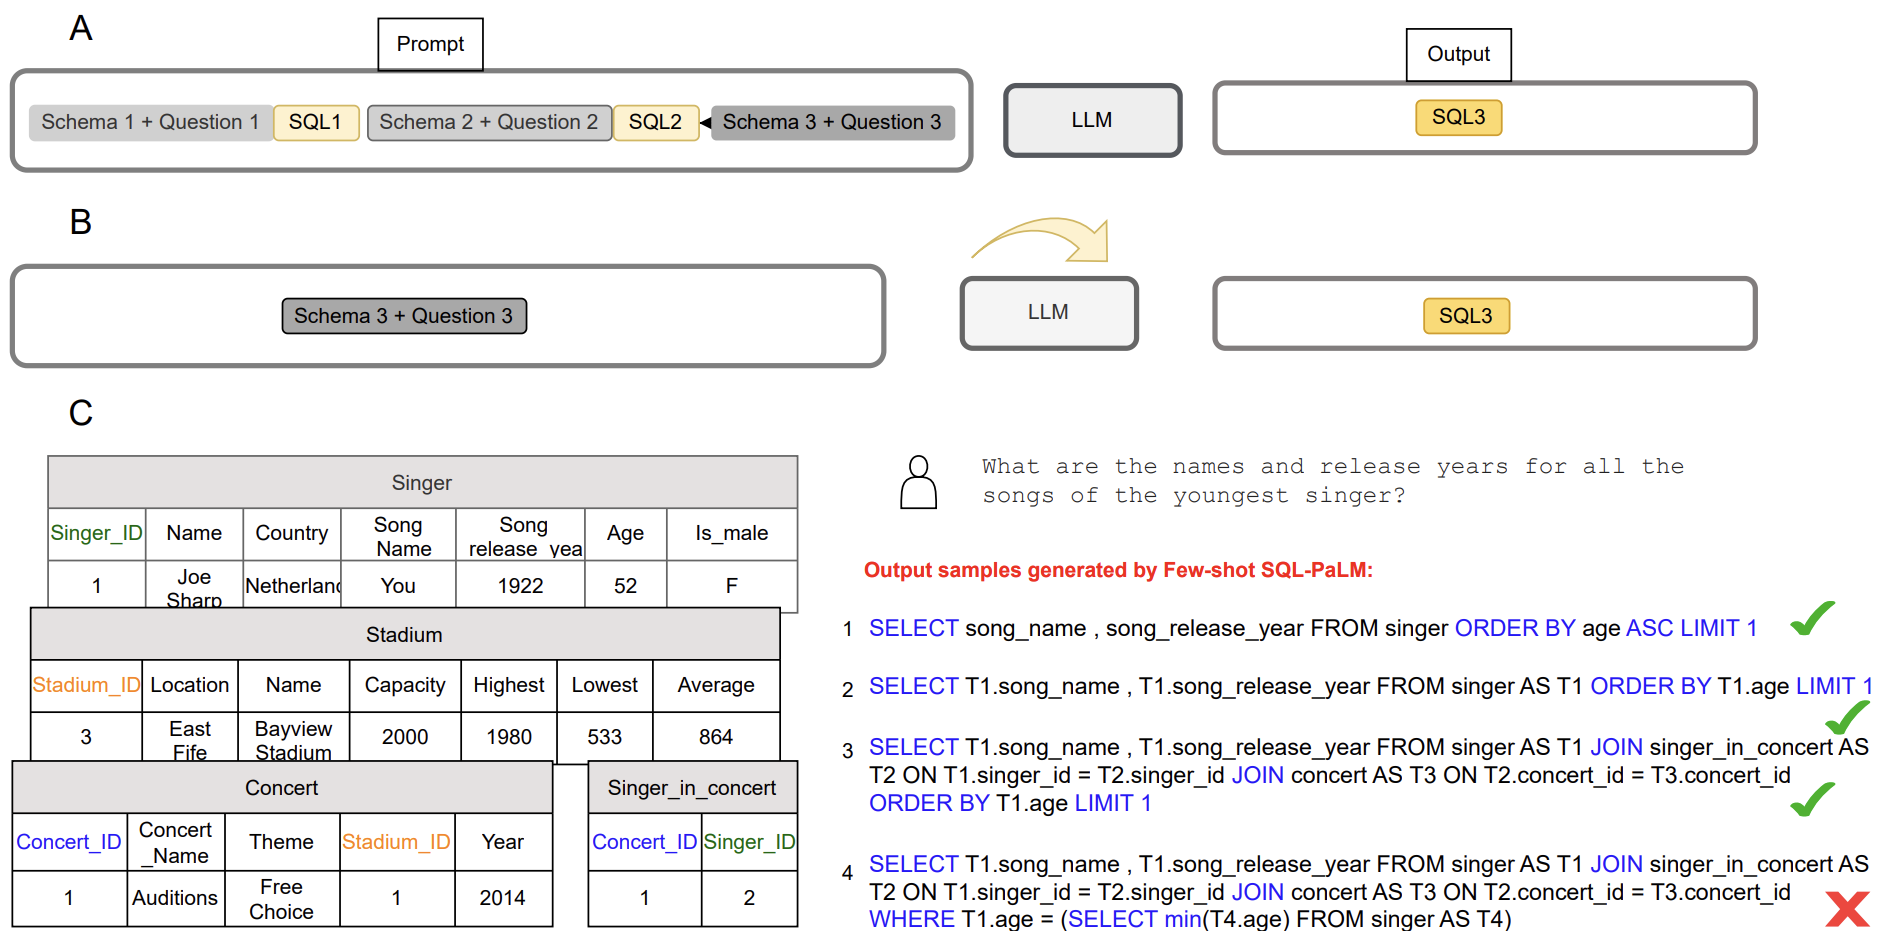The height and width of the screenshot is (942, 1886).
Task: Select the Bayview Stadium table cell
Action: point(293,737)
